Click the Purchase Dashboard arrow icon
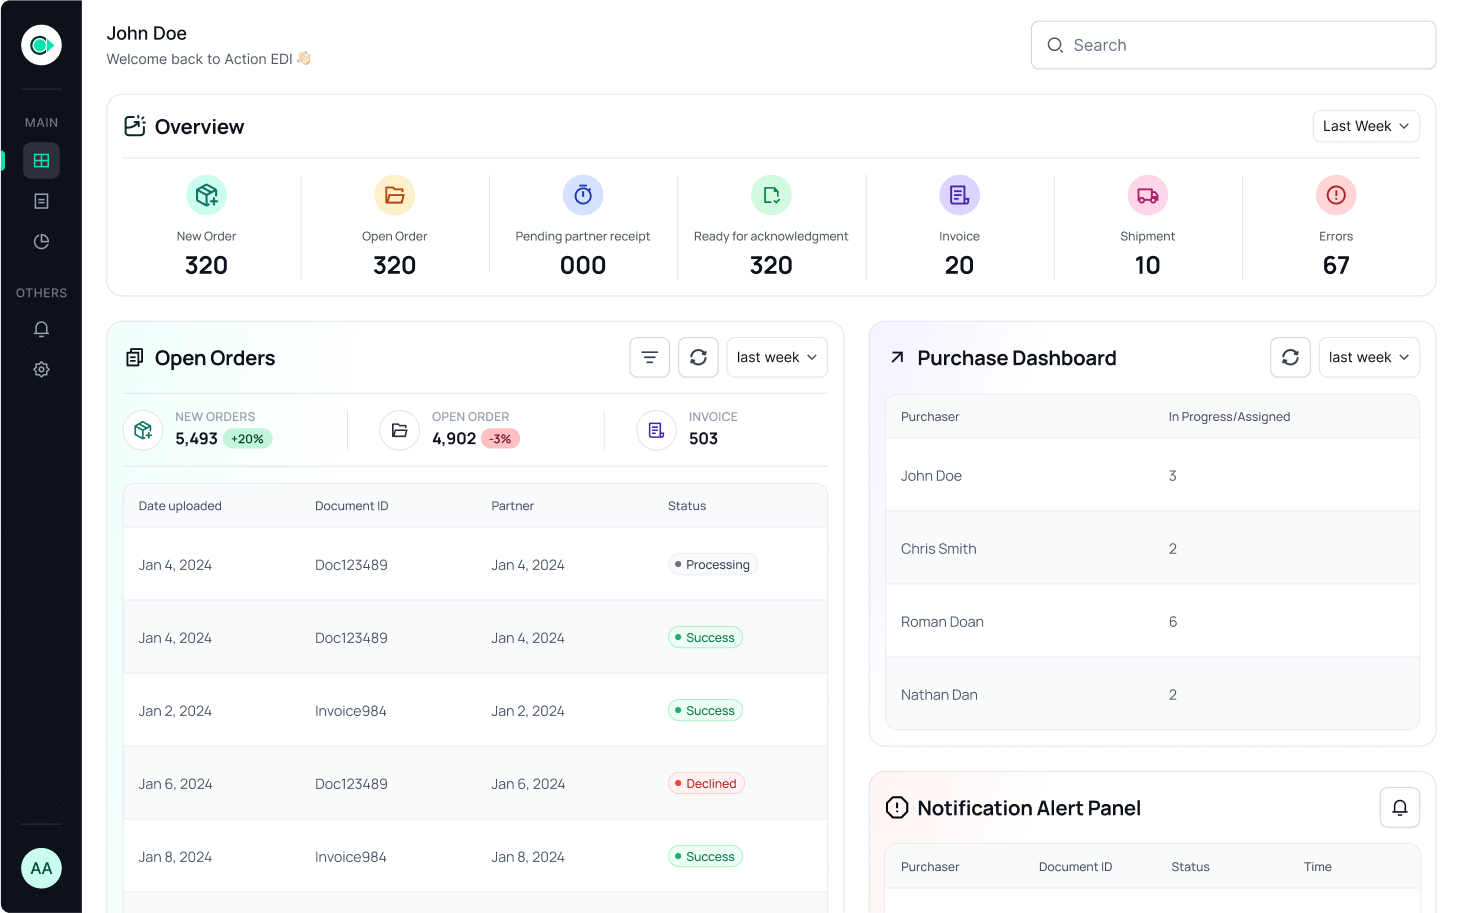Image resolution: width=1461 pixels, height=913 pixels. (897, 357)
